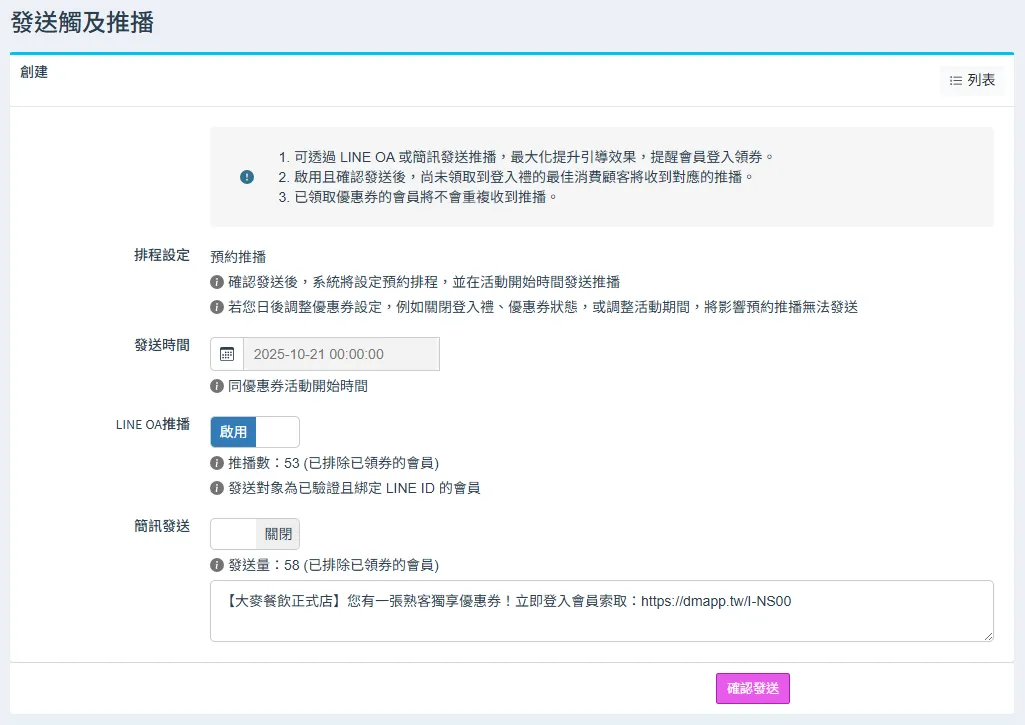Click the 簡訊發送 field label

point(162,526)
